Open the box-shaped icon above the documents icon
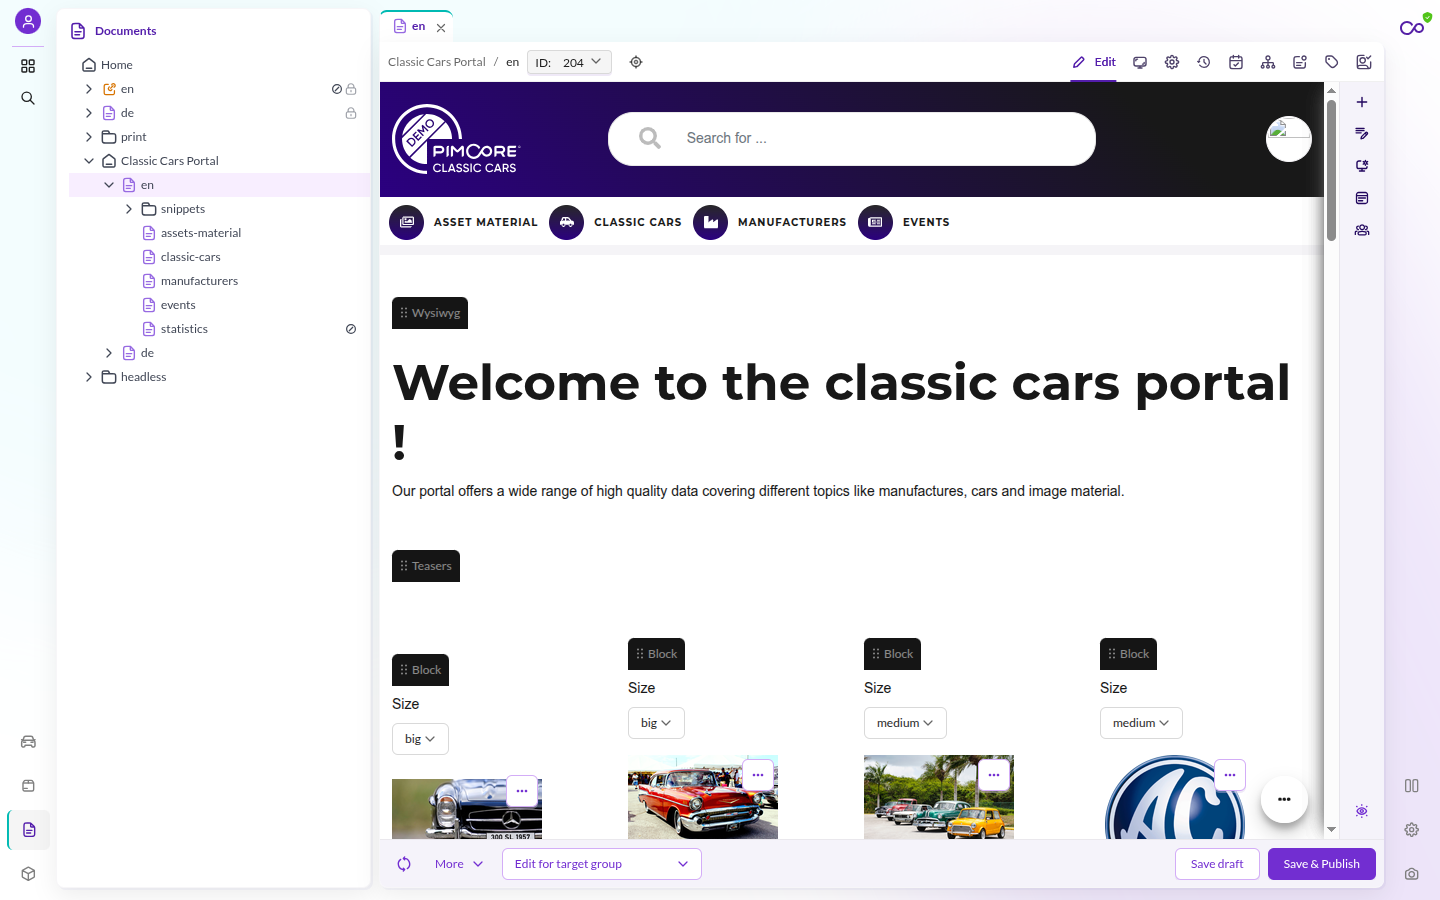 click(28, 786)
